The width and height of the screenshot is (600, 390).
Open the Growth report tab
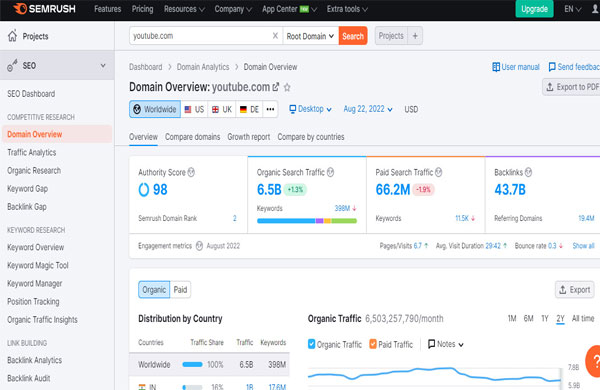pyautogui.click(x=249, y=137)
